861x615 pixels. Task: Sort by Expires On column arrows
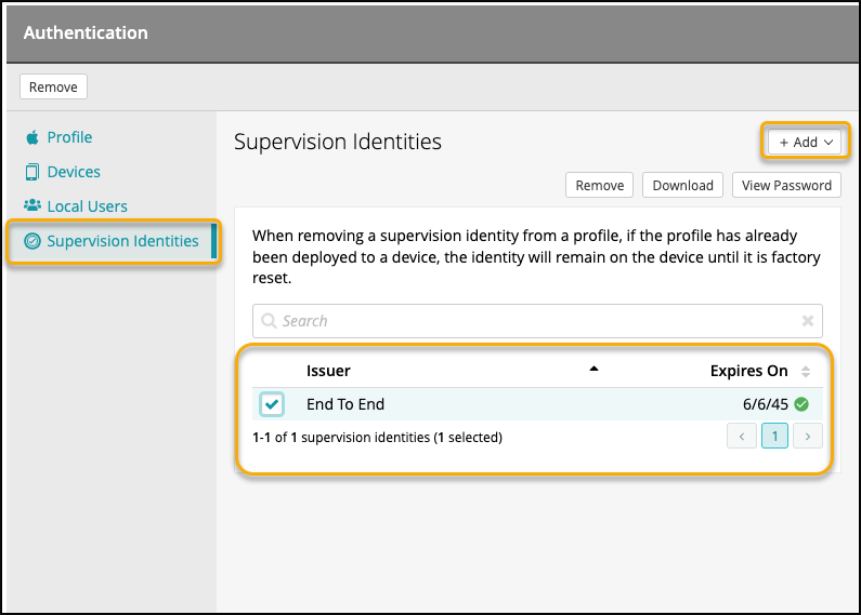point(806,371)
